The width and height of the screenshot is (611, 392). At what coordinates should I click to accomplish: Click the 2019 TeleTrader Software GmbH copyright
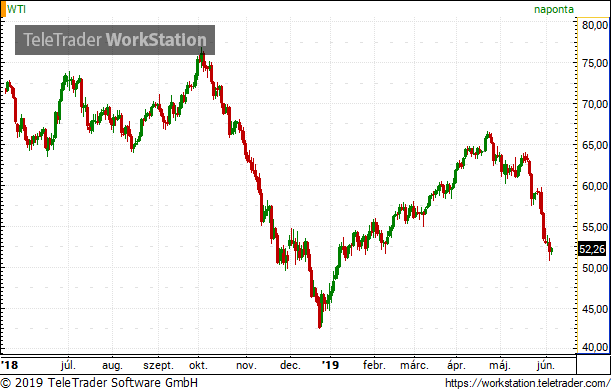point(99,383)
